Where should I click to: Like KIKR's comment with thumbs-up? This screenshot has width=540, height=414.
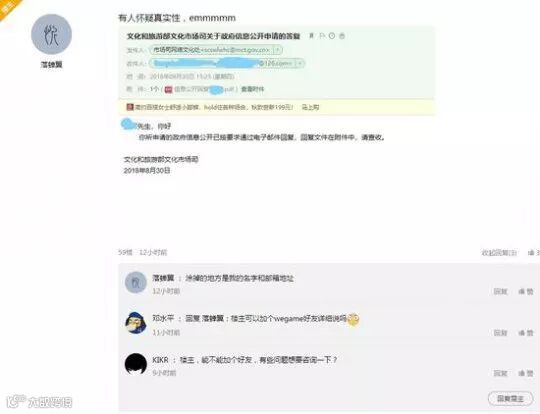[x=526, y=373]
